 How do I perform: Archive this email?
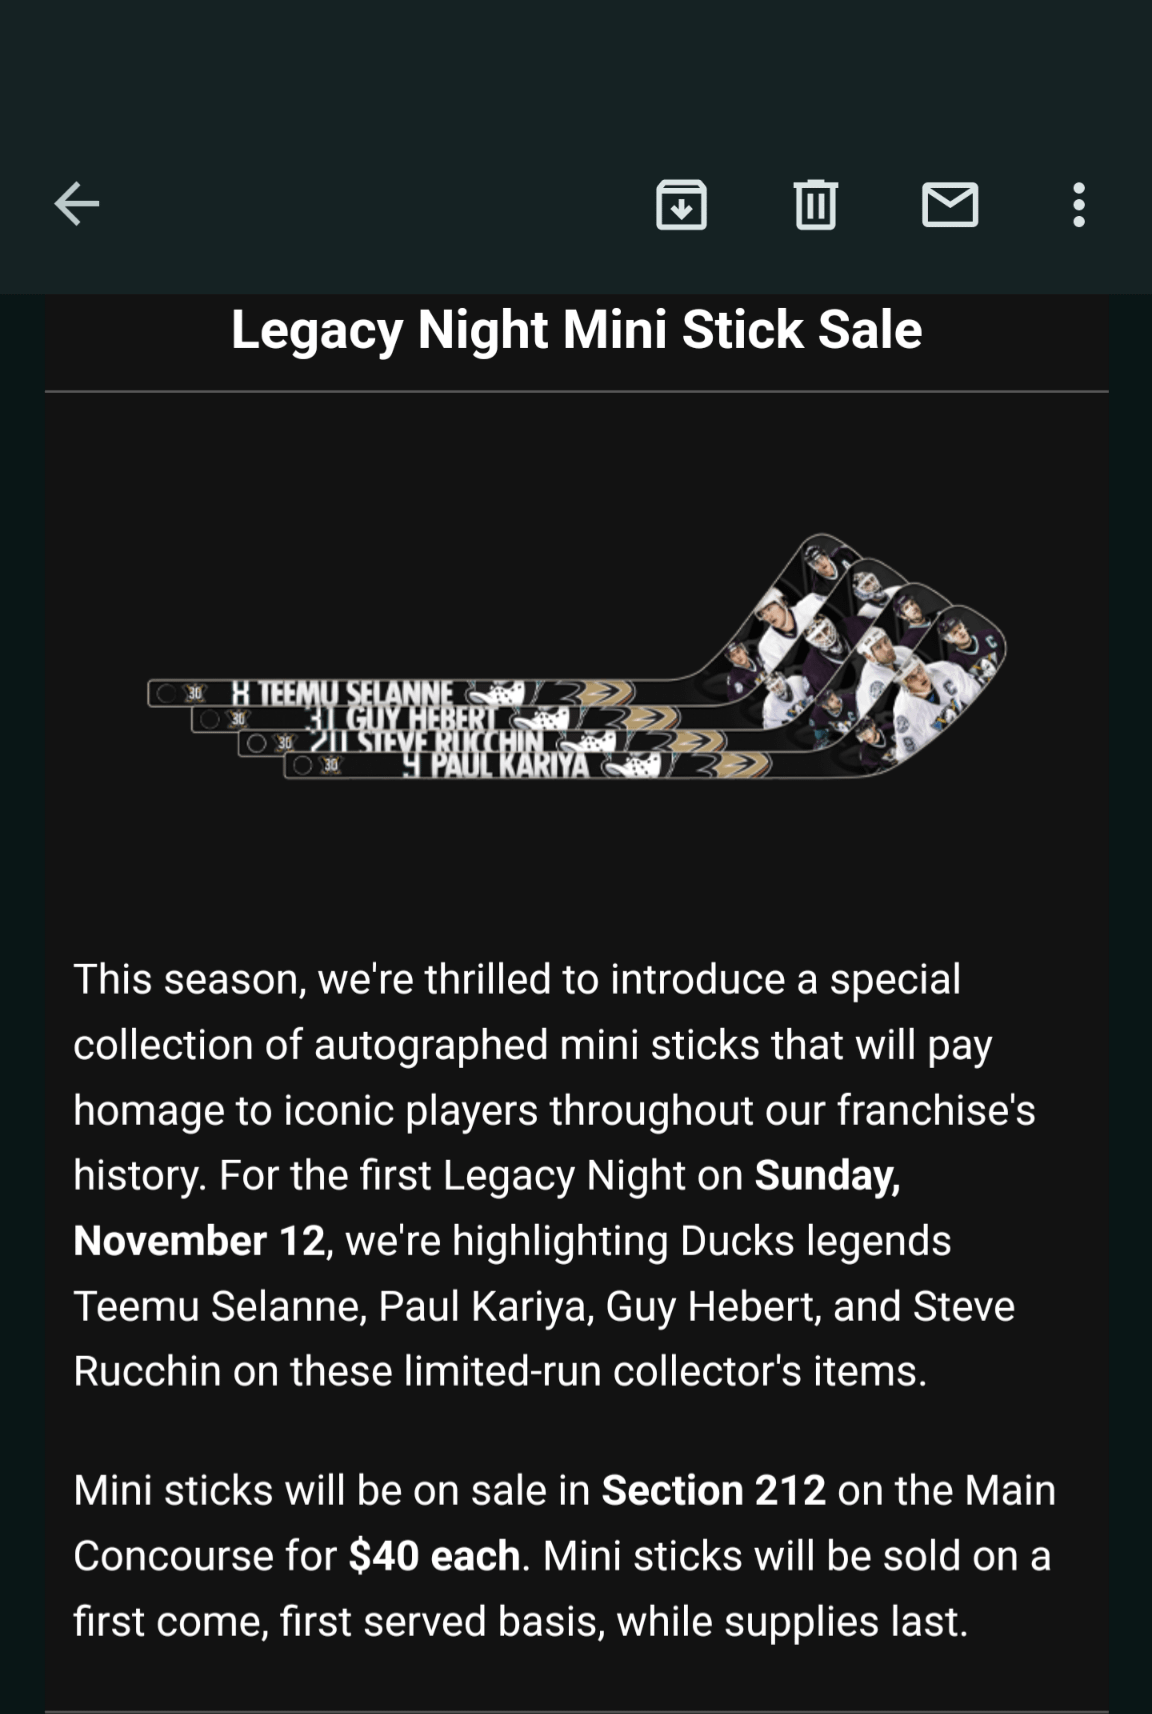681,205
